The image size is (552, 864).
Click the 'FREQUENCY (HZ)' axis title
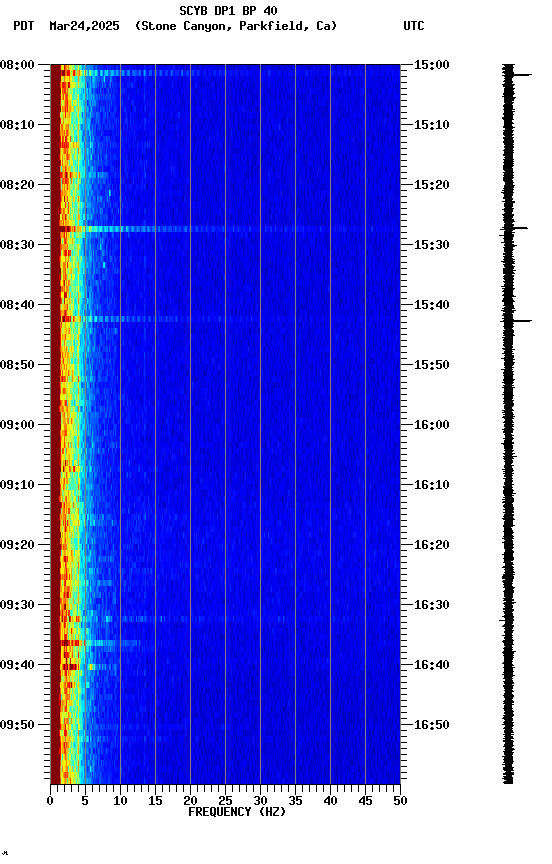237,812
